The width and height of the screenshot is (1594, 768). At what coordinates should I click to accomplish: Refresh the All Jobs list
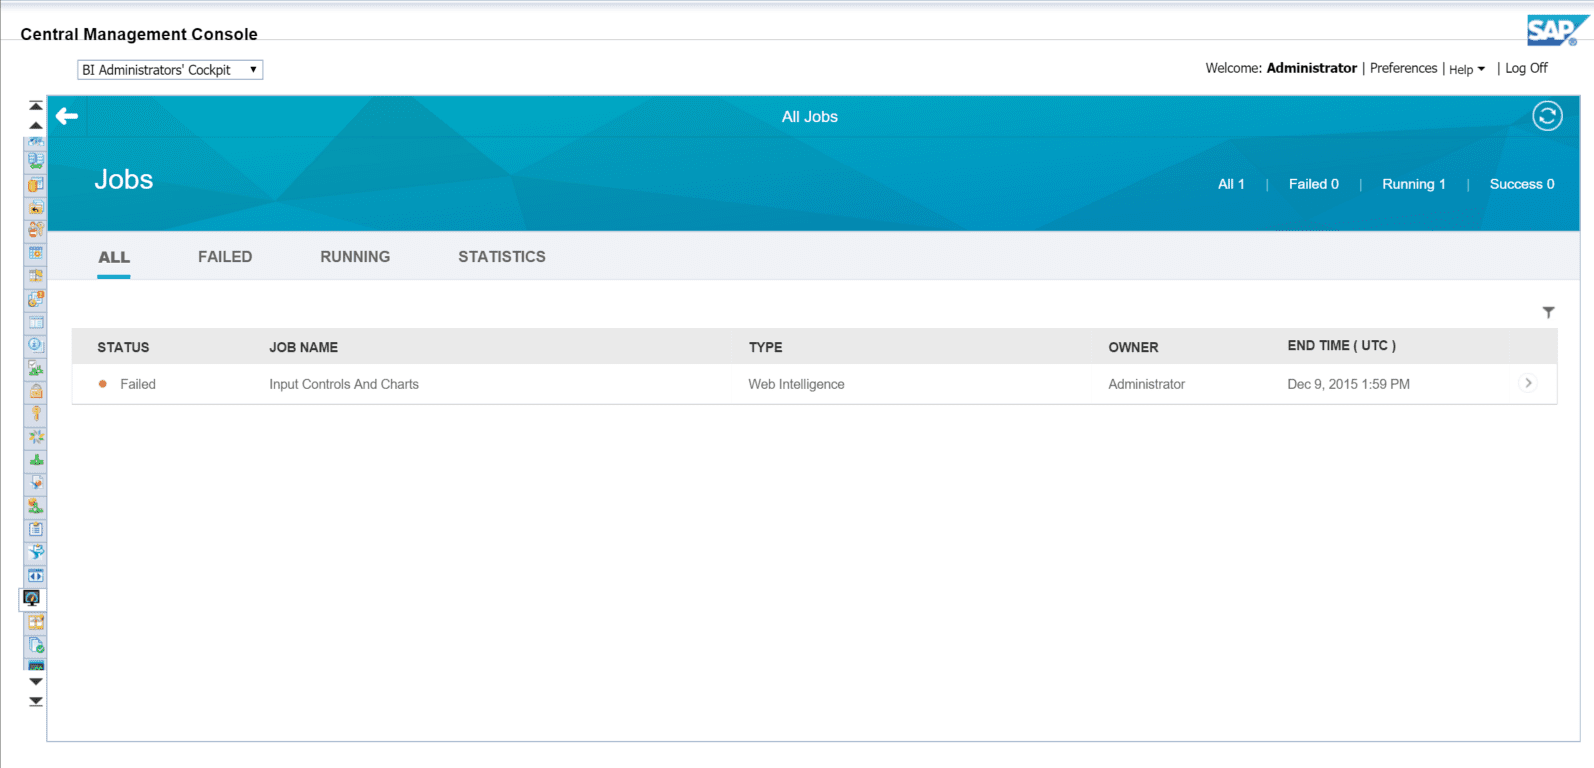pos(1547,116)
